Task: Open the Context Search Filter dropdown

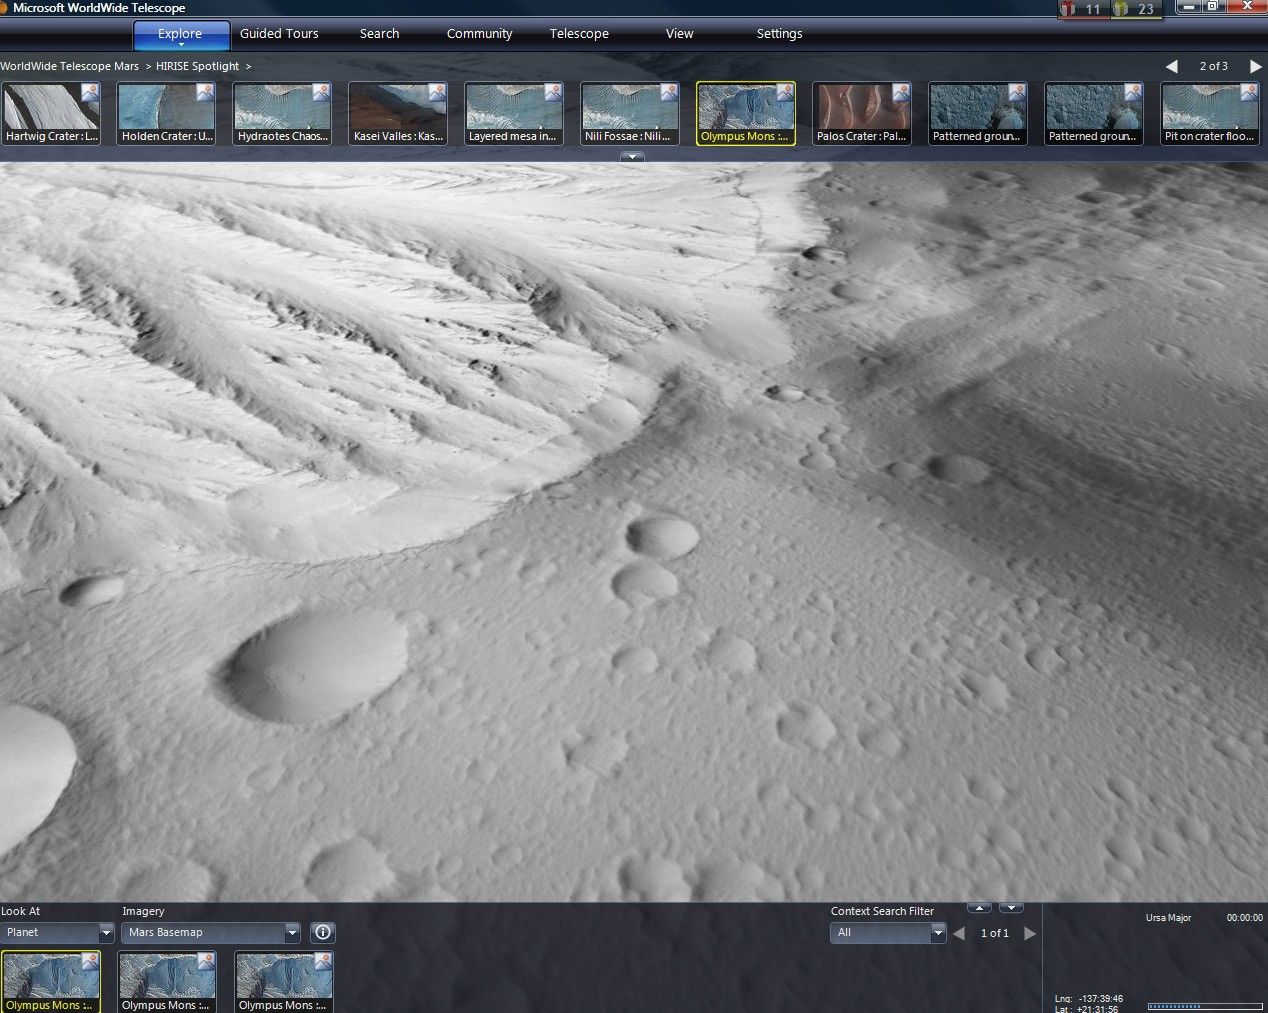Action: (937, 932)
